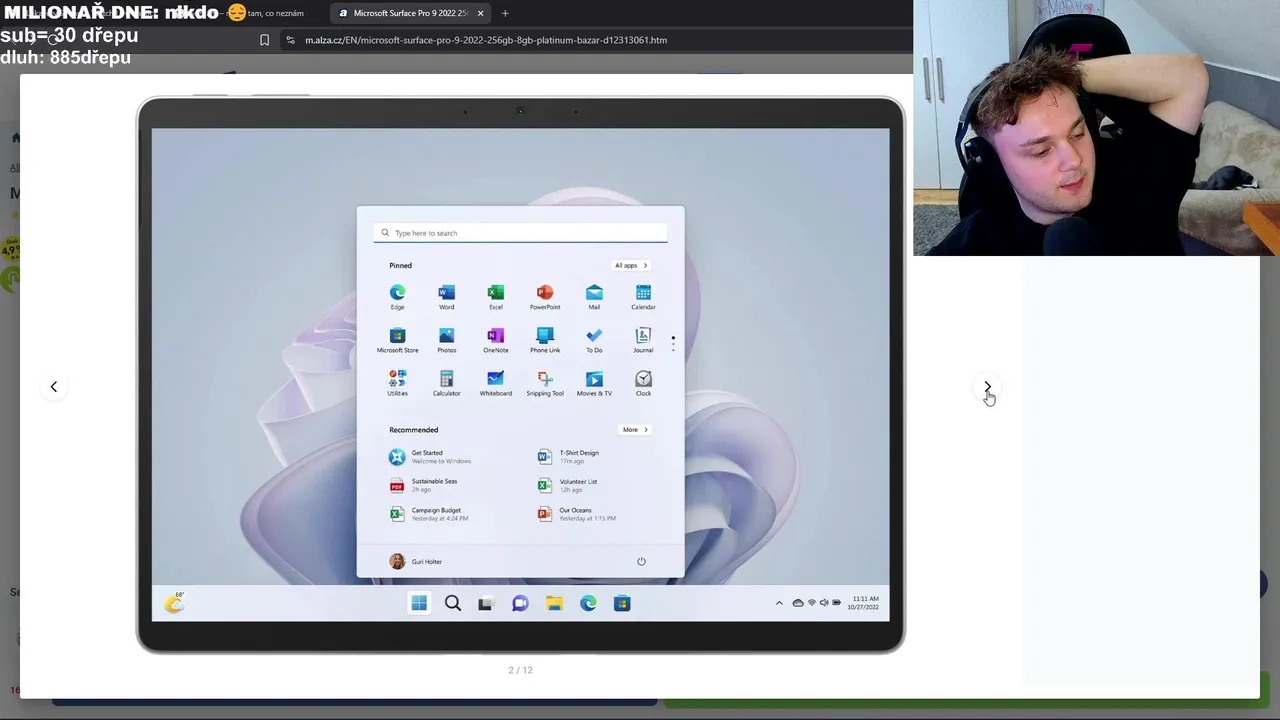Open a new browser tab
Screen dimensions: 1280x720
[x=505, y=13]
